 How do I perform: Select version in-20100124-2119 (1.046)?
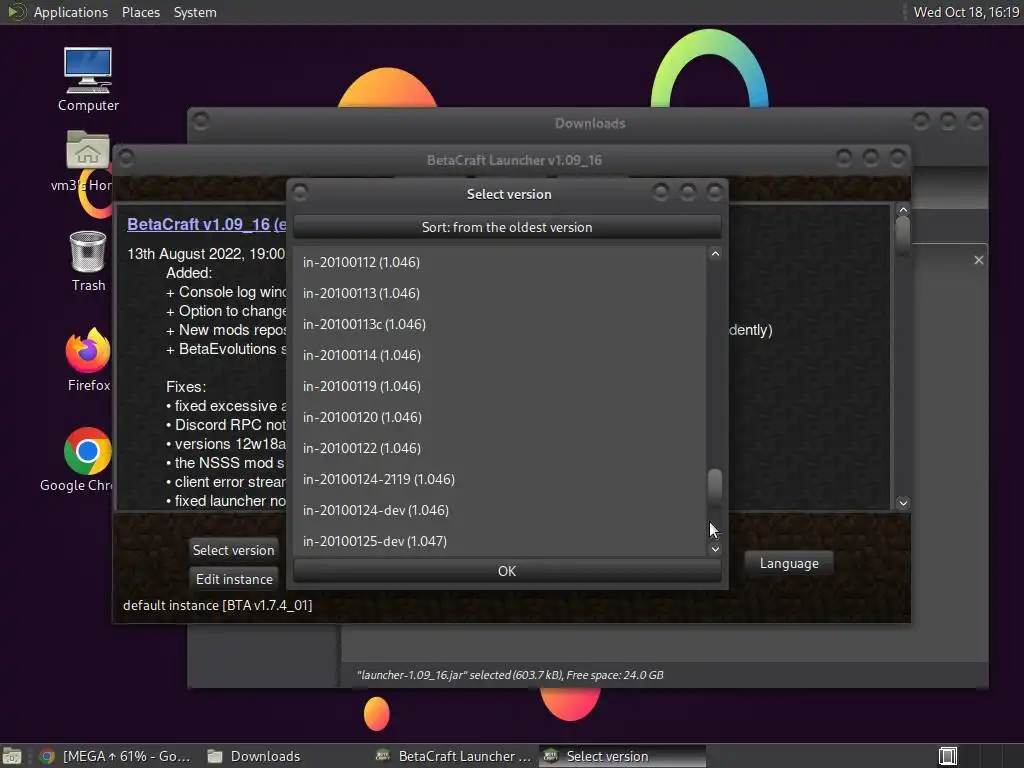pos(500,479)
